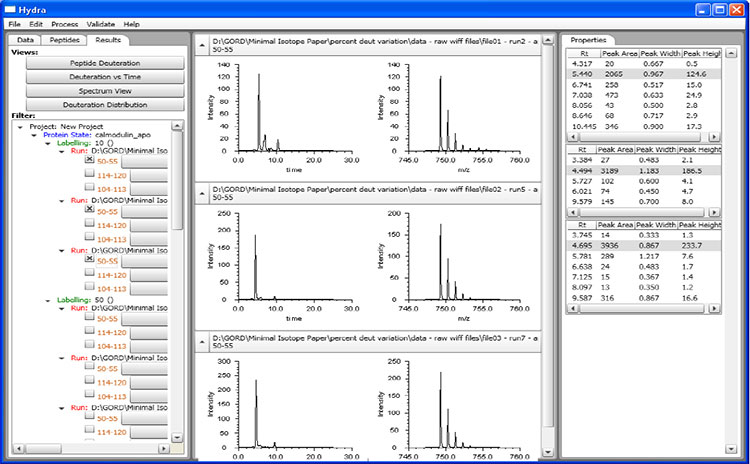Collapse the file03 - run7 chart panel
750x464 pixels.
[202, 342]
